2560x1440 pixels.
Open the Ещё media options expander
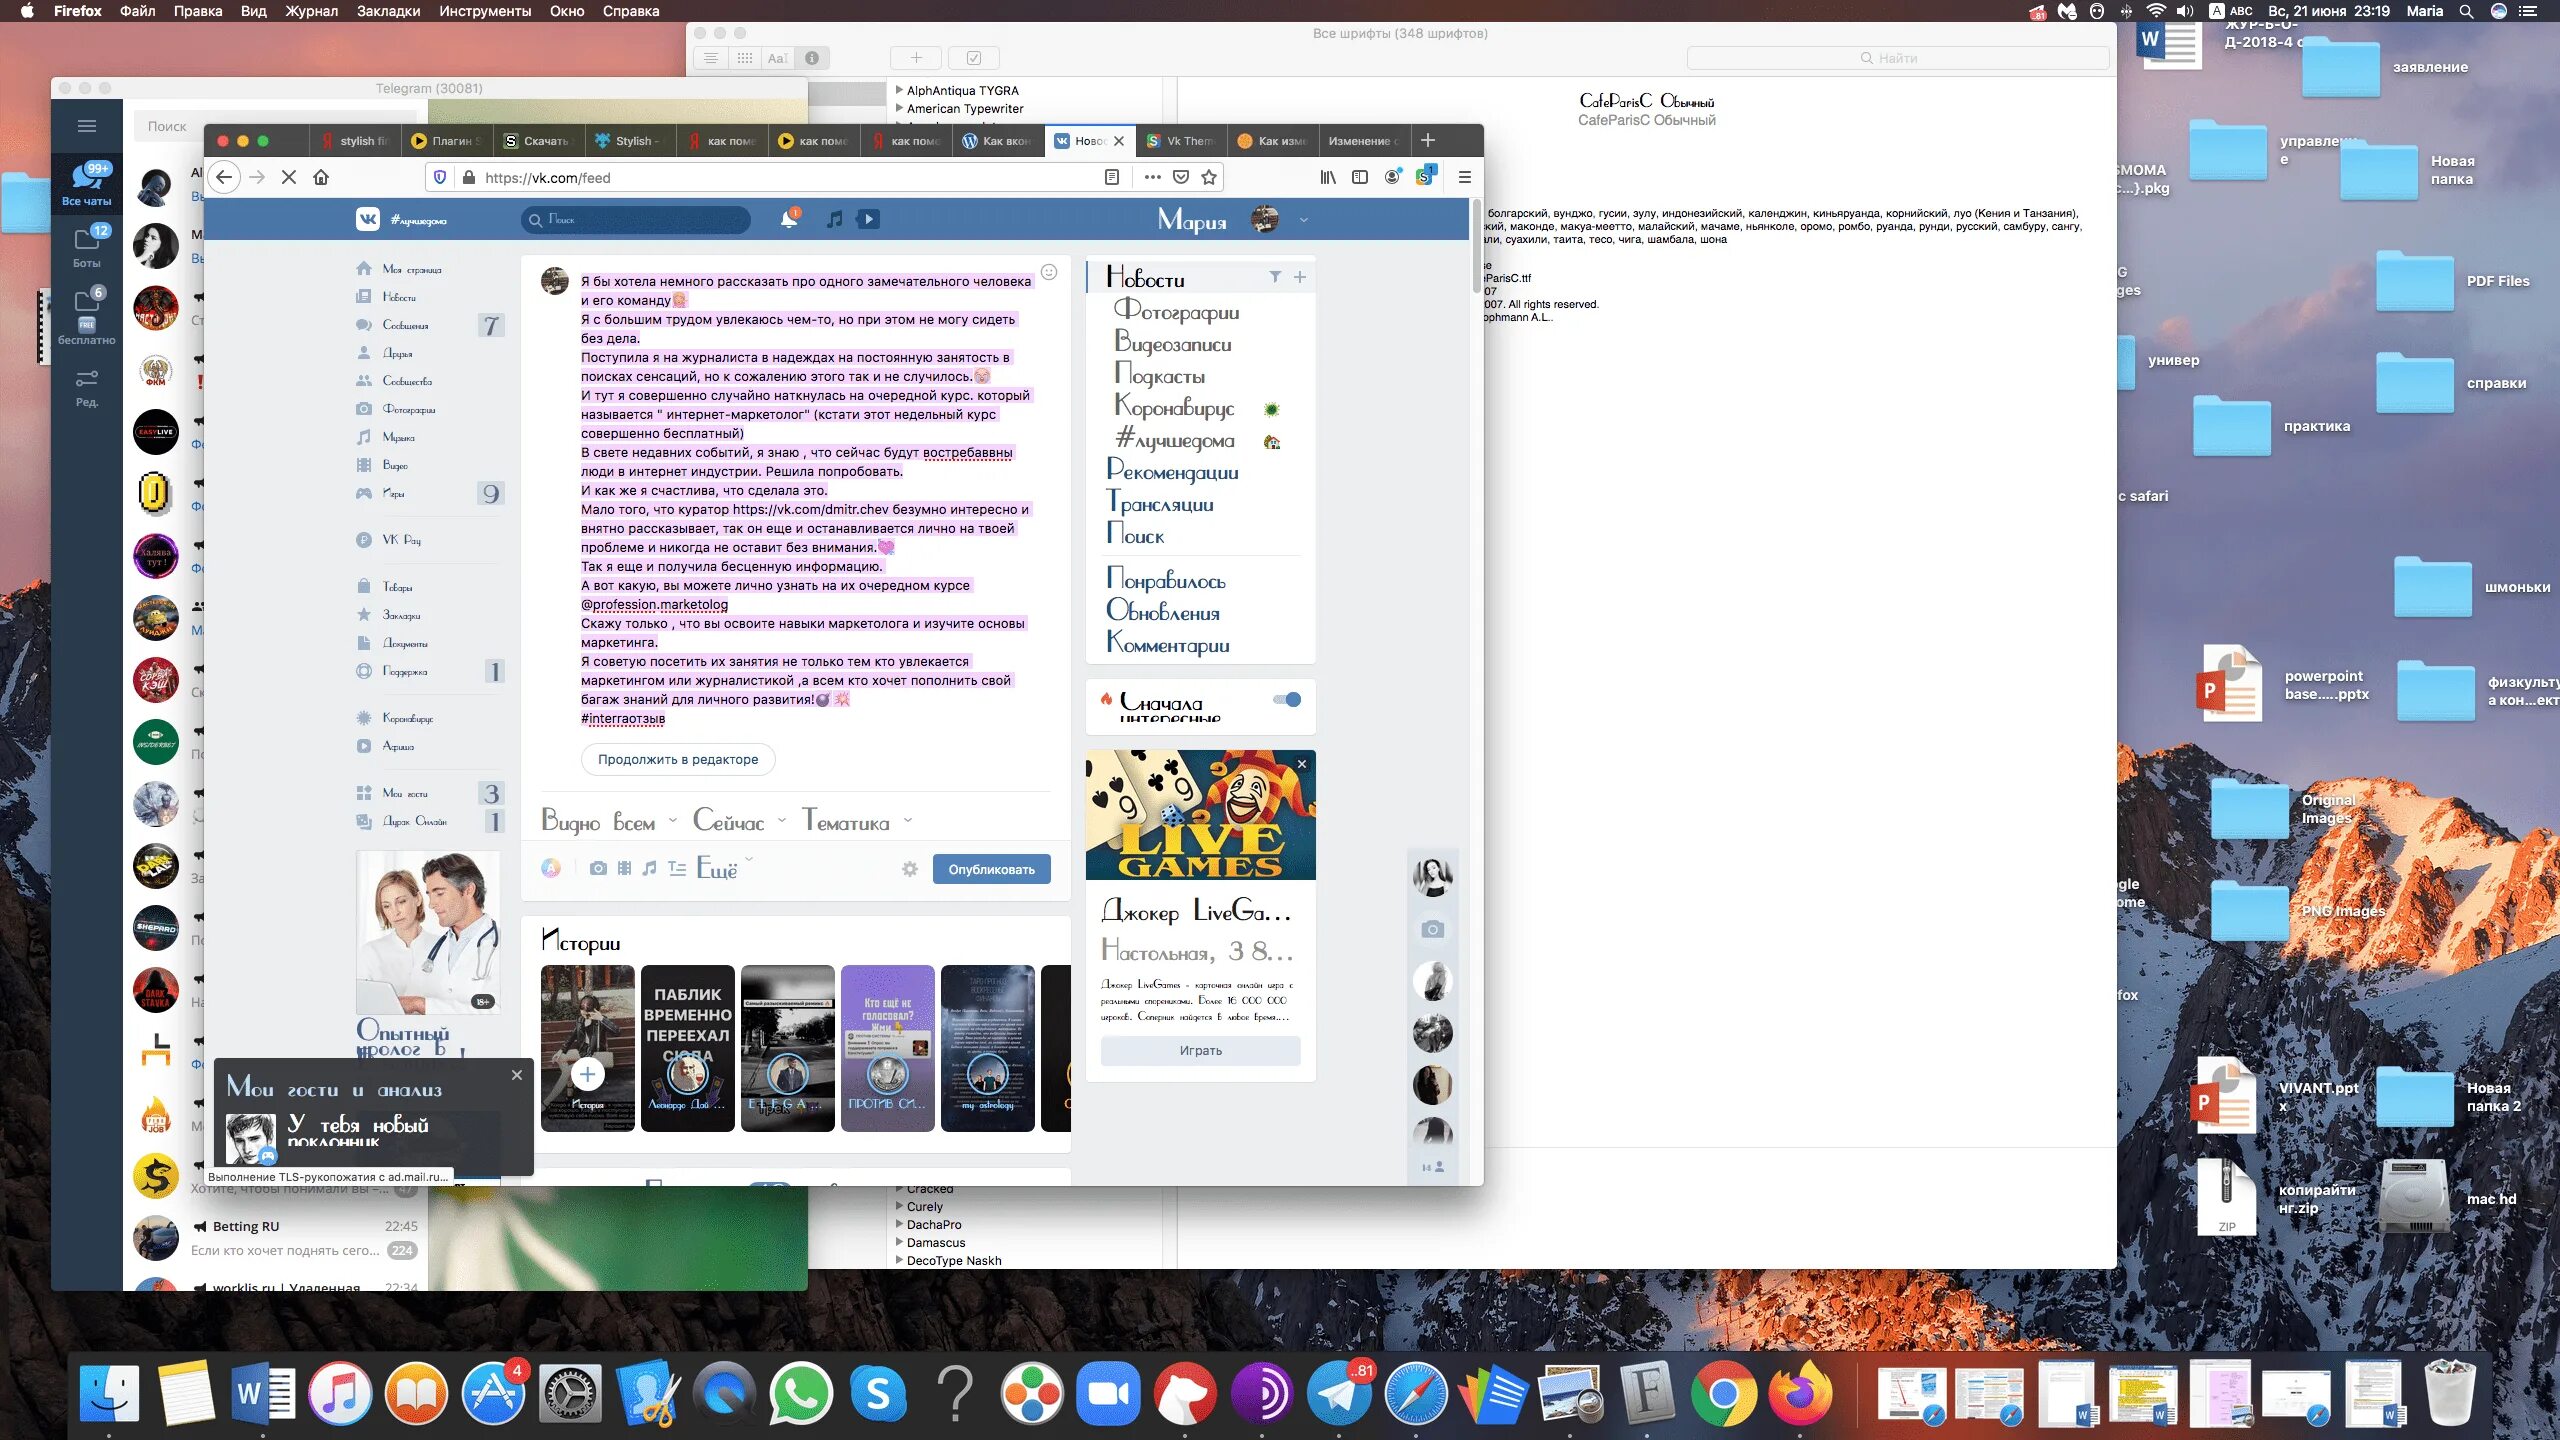point(721,869)
